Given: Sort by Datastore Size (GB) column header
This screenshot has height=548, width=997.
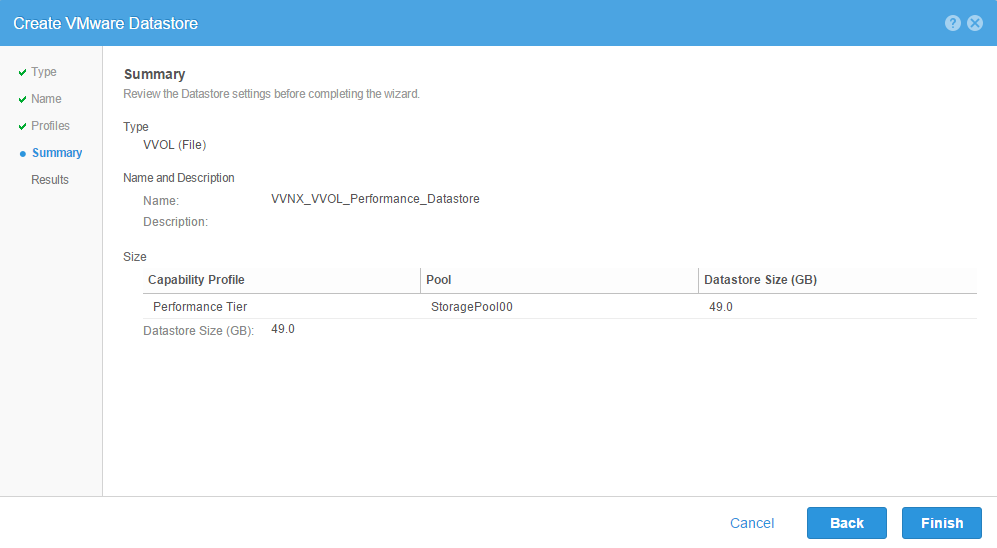Looking at the screenshot, I should [760, 280].
